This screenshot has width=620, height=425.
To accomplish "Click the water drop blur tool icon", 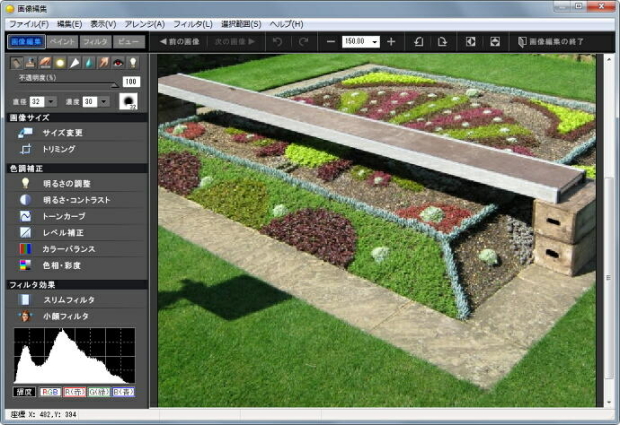I will tap(88, 62).
